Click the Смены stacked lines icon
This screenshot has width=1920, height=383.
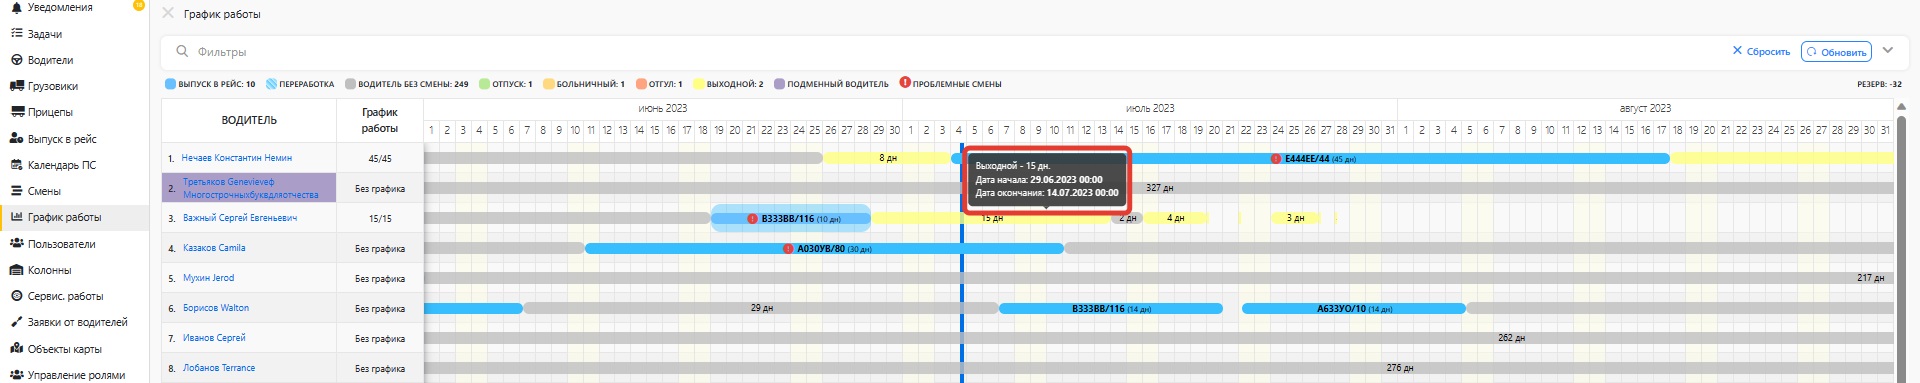point(16,191)
